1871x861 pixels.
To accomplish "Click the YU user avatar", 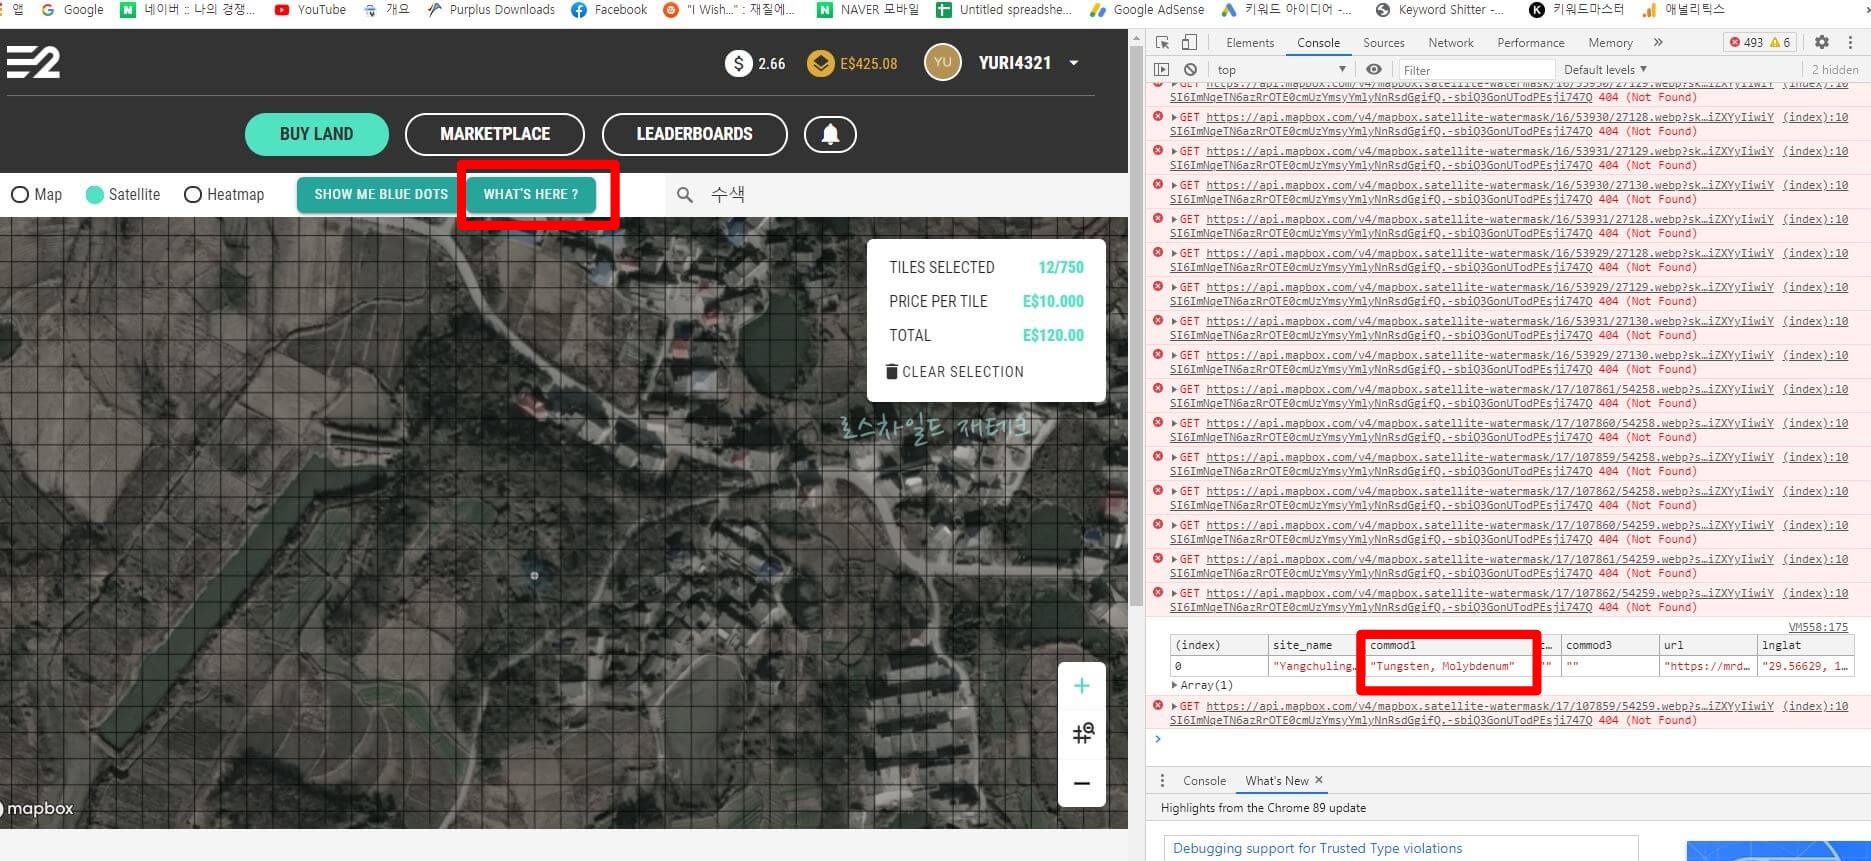I will point(942,63).
